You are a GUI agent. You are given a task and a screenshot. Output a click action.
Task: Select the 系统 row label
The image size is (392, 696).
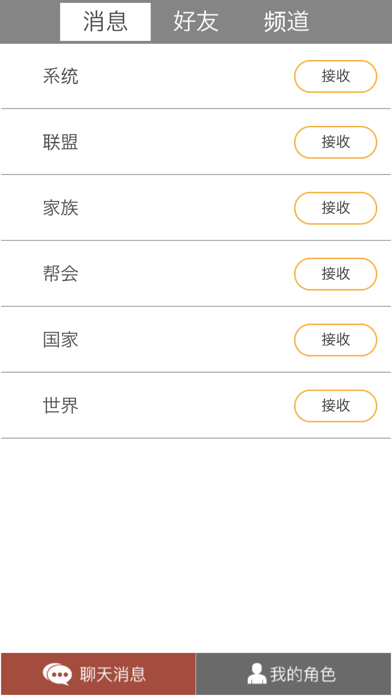[x=61, y=76]
